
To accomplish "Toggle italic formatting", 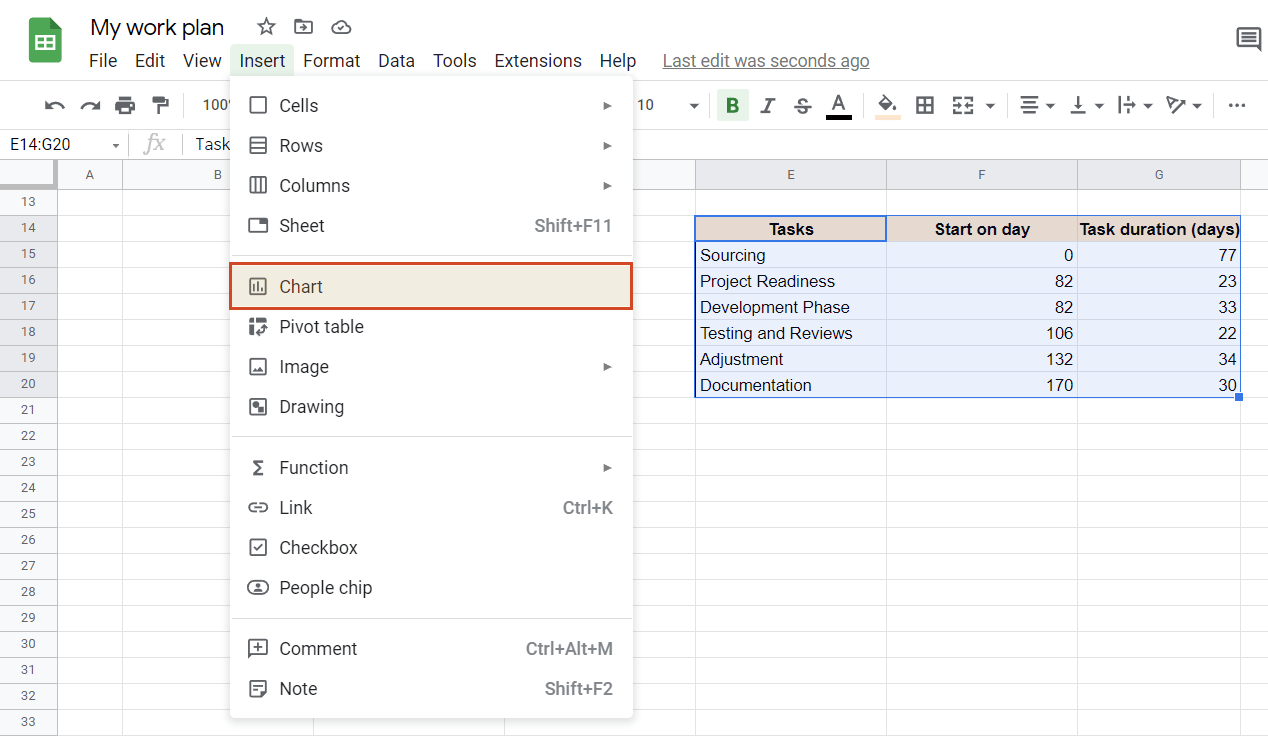I will pos(767,105).
